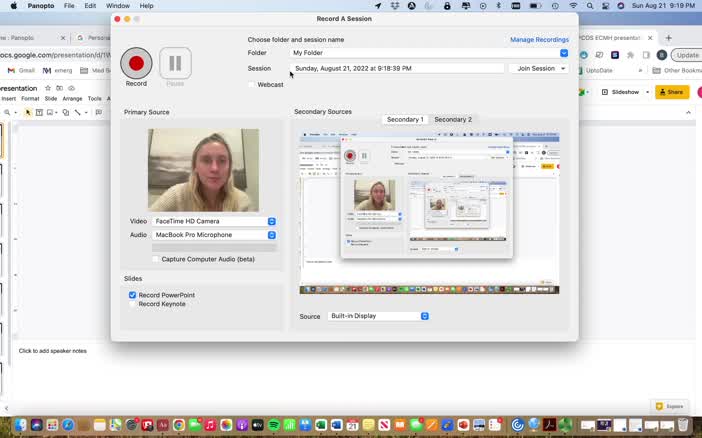Click the Bluetooth menu bar icon

499,6
